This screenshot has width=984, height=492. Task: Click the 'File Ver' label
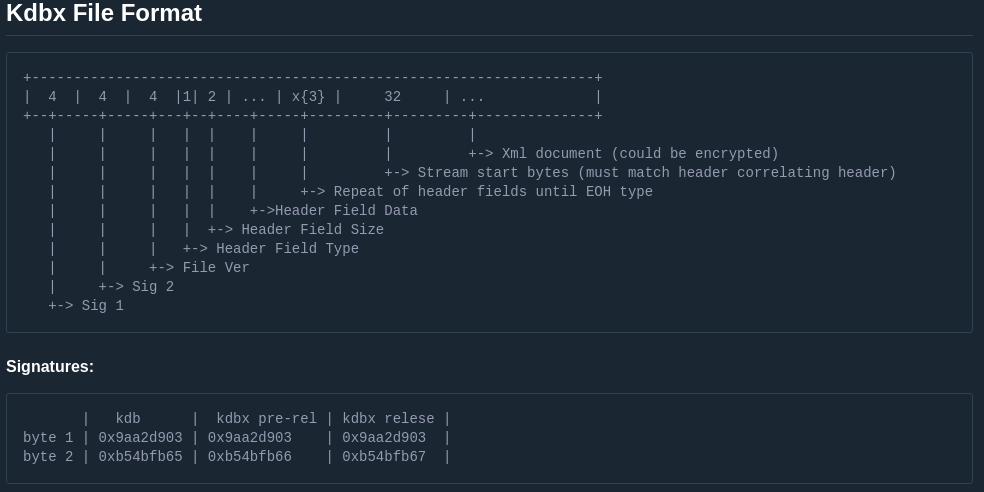coord(216,268)
